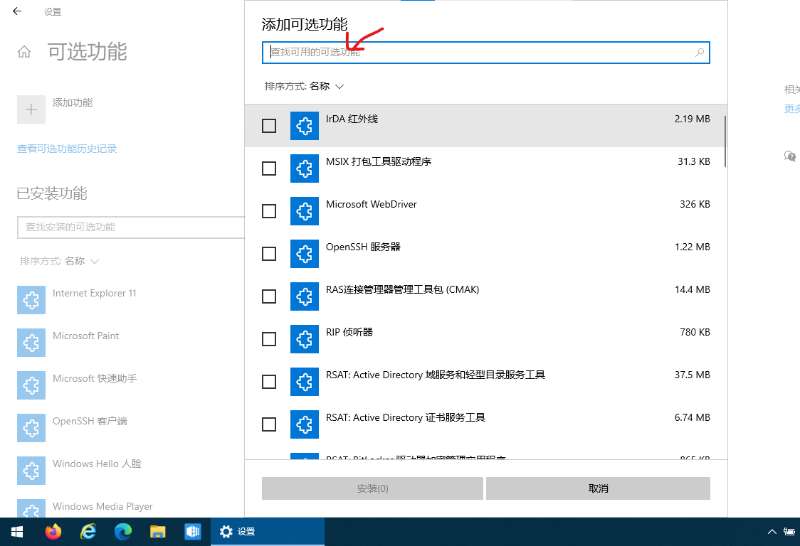Open File Explorer from the taskbar

click(158, 532)
